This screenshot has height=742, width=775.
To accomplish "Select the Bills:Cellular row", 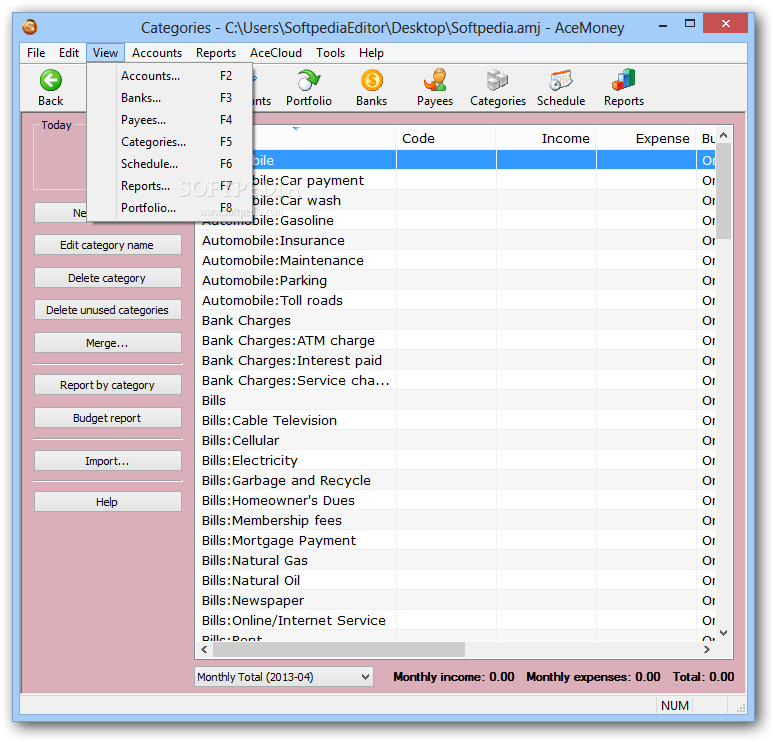I will point(455,440).
